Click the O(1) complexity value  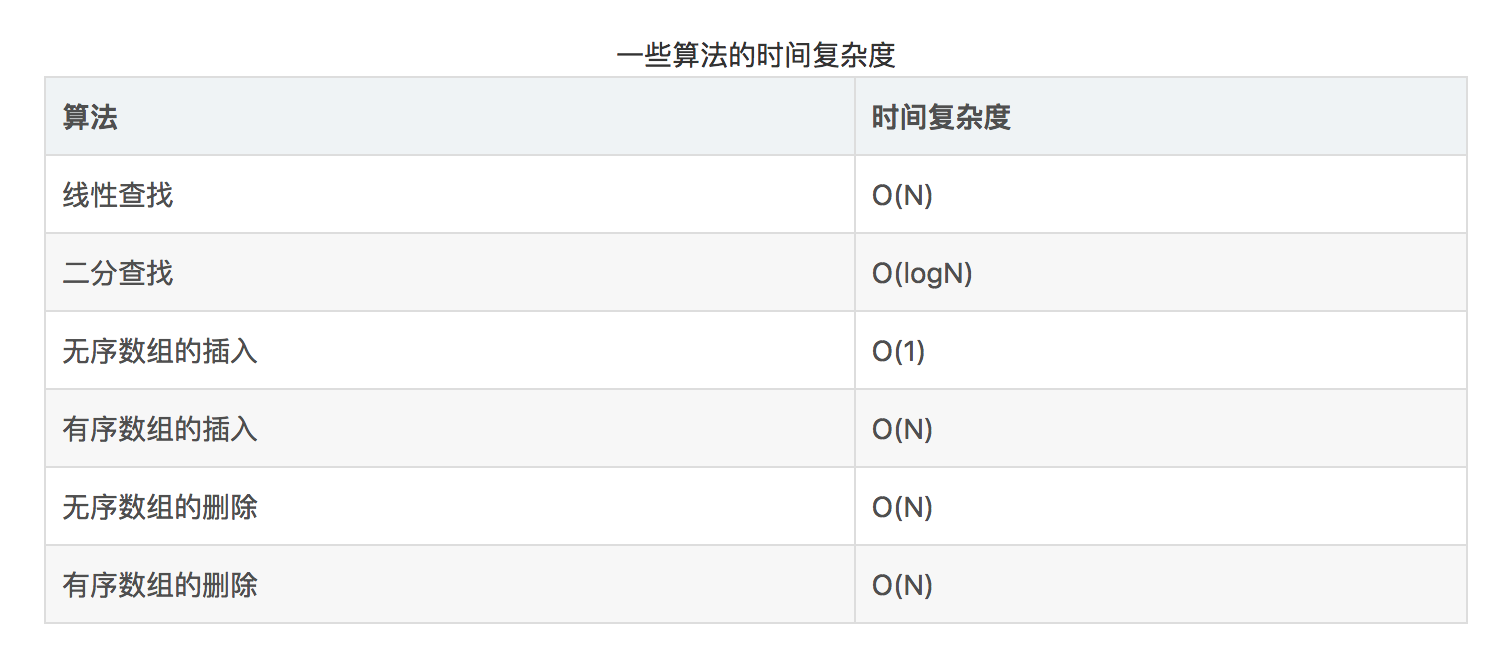898,351
